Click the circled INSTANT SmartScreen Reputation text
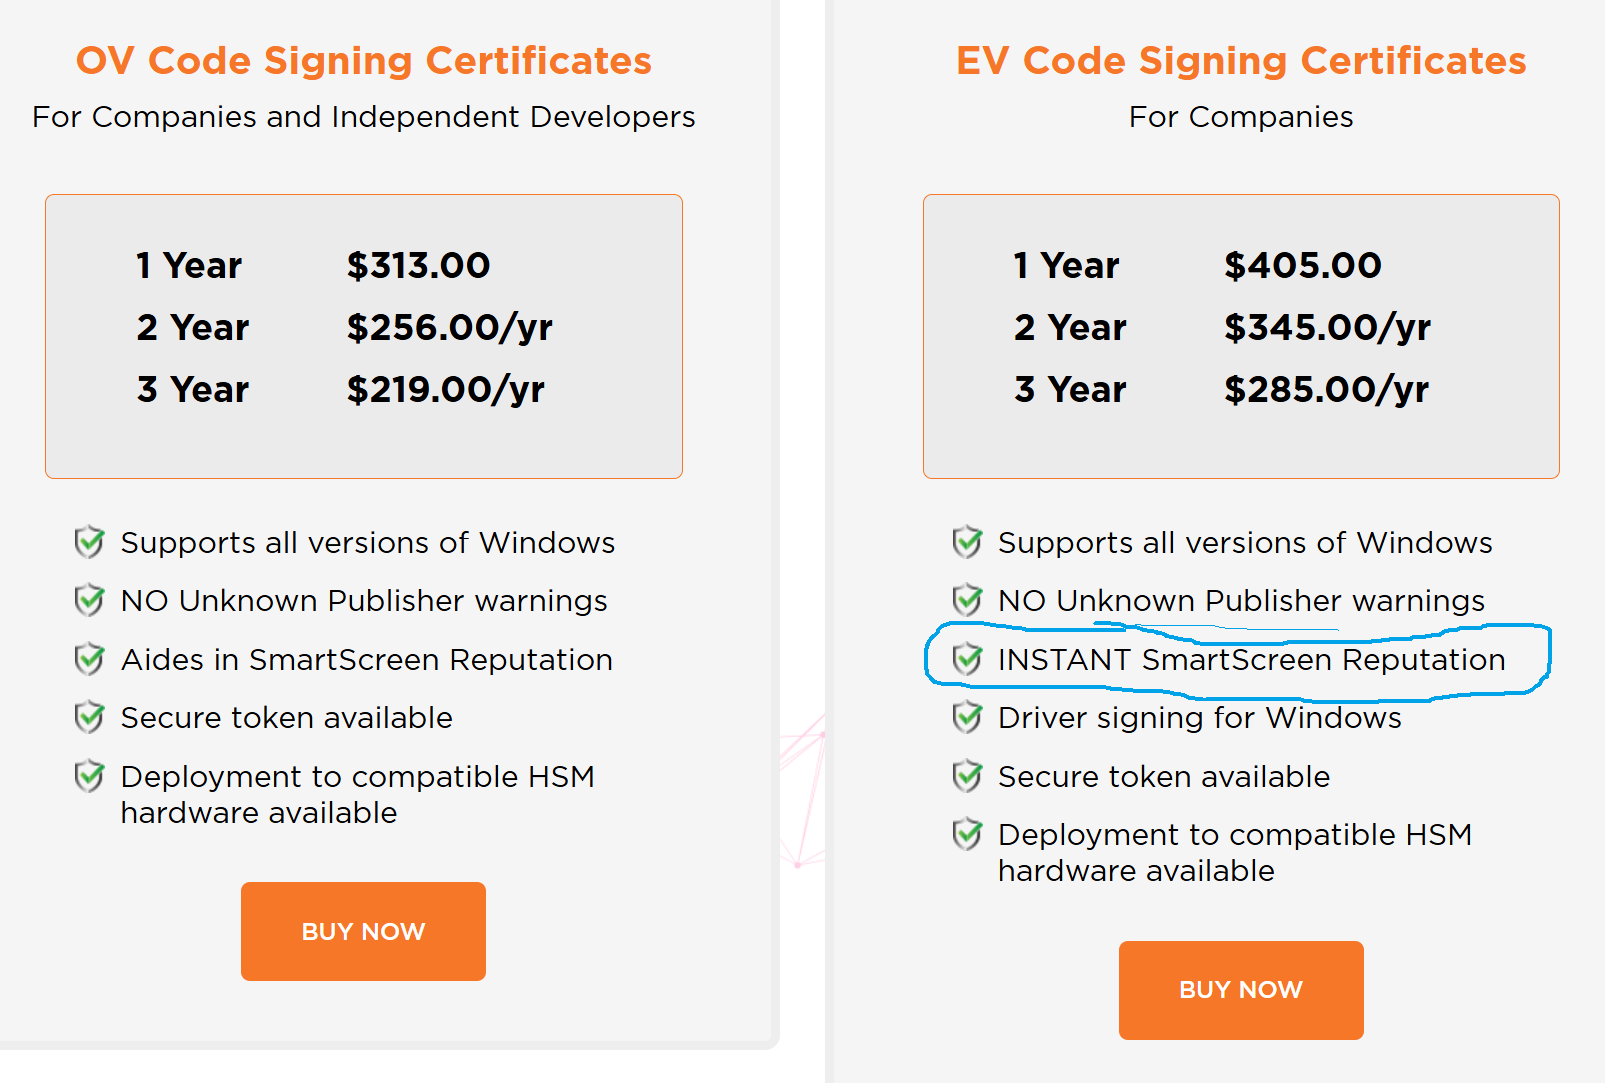 point(1251,660)
